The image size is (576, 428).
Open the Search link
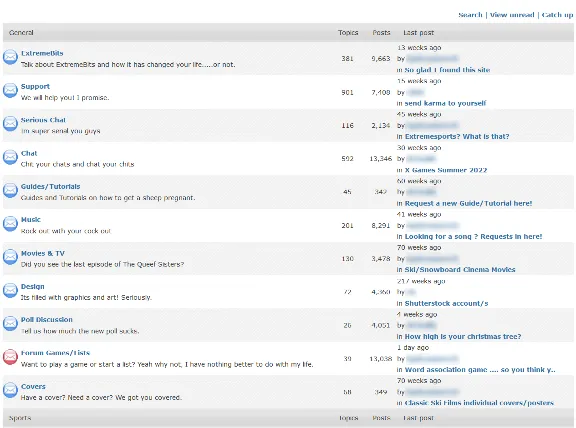470,15
